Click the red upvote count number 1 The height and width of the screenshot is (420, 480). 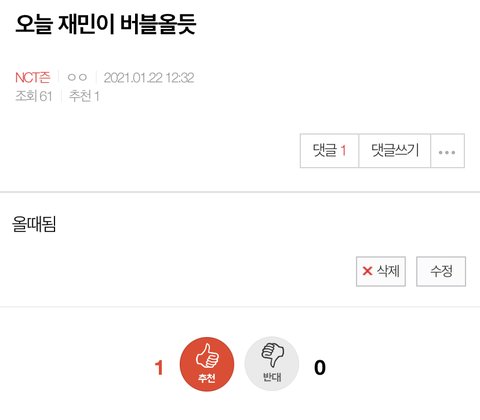pyautogui.click(x=159, y=368)
